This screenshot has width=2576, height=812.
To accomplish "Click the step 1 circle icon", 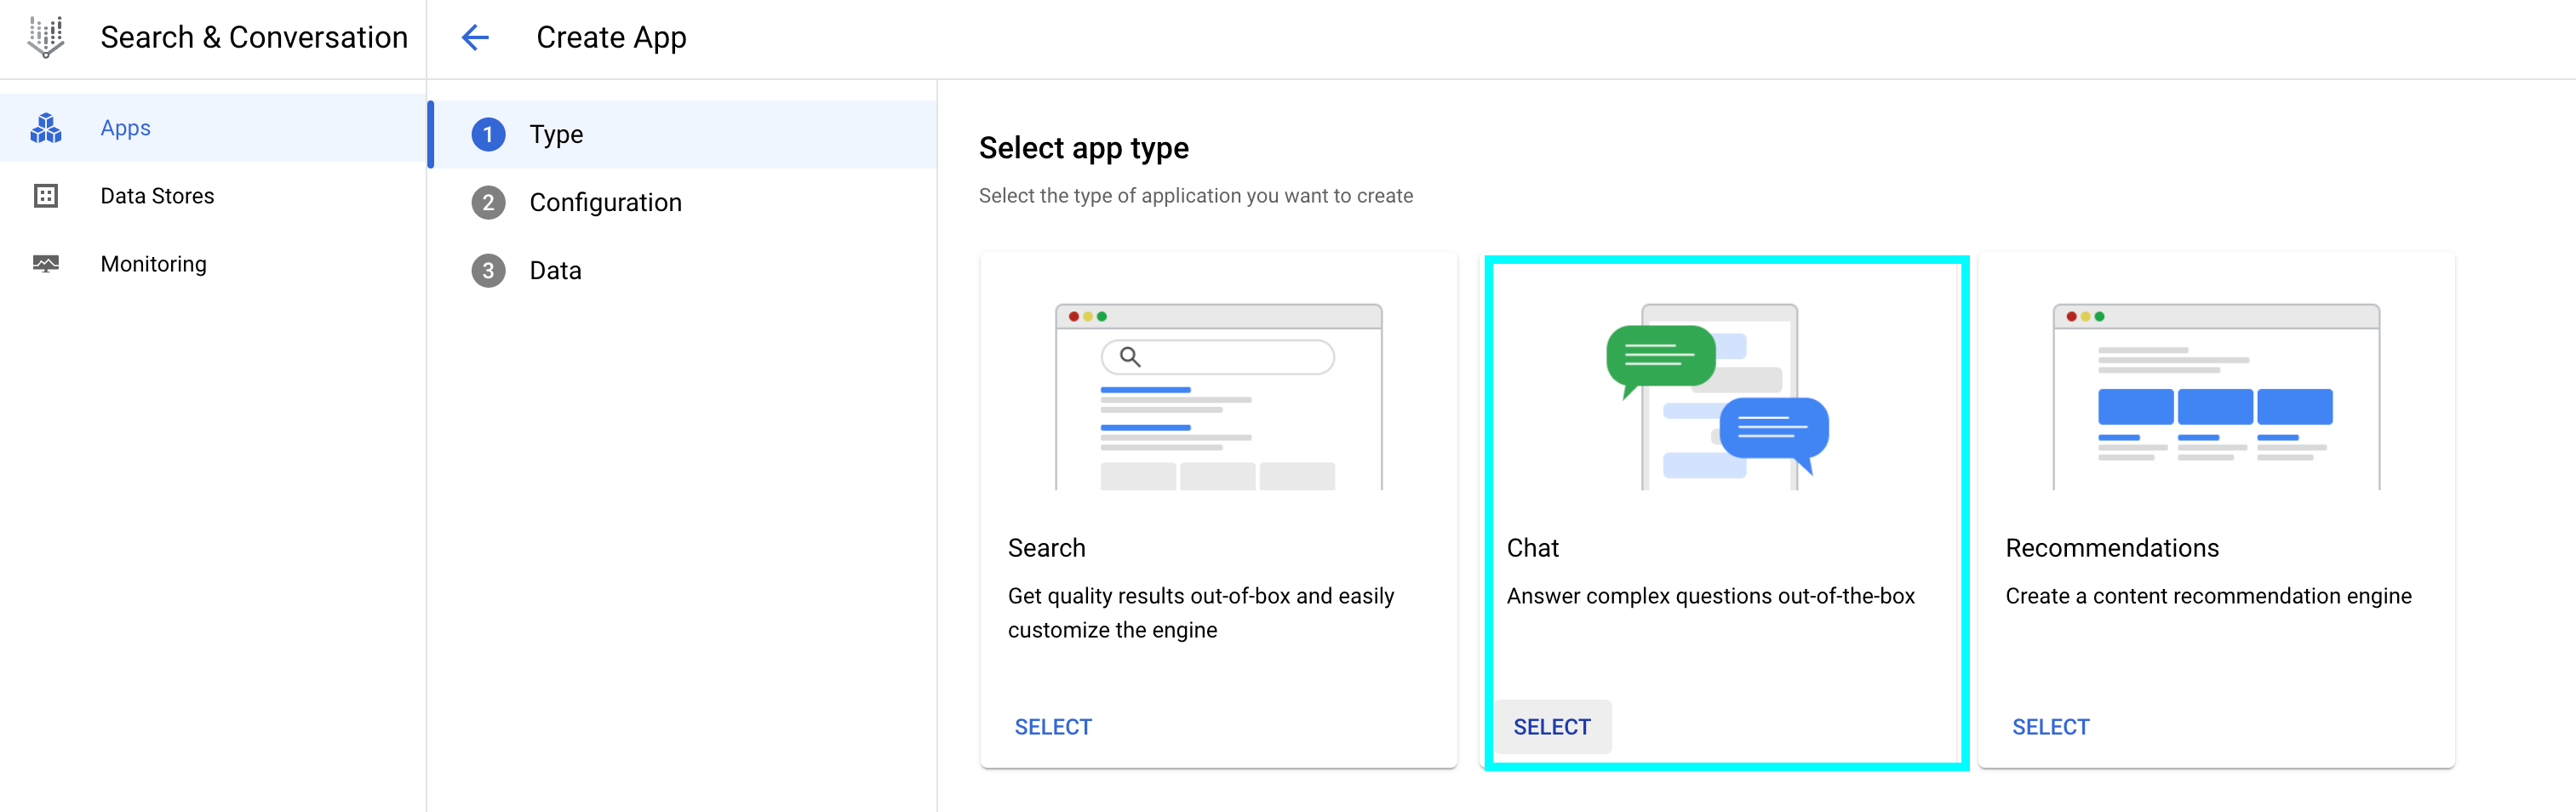I will [488, 134].
